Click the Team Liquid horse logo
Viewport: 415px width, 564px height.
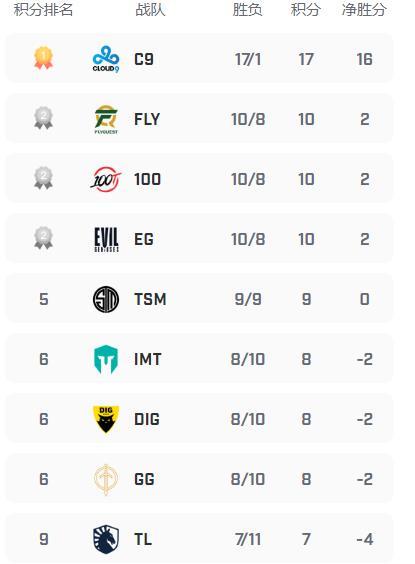click(x=106, y=539)
